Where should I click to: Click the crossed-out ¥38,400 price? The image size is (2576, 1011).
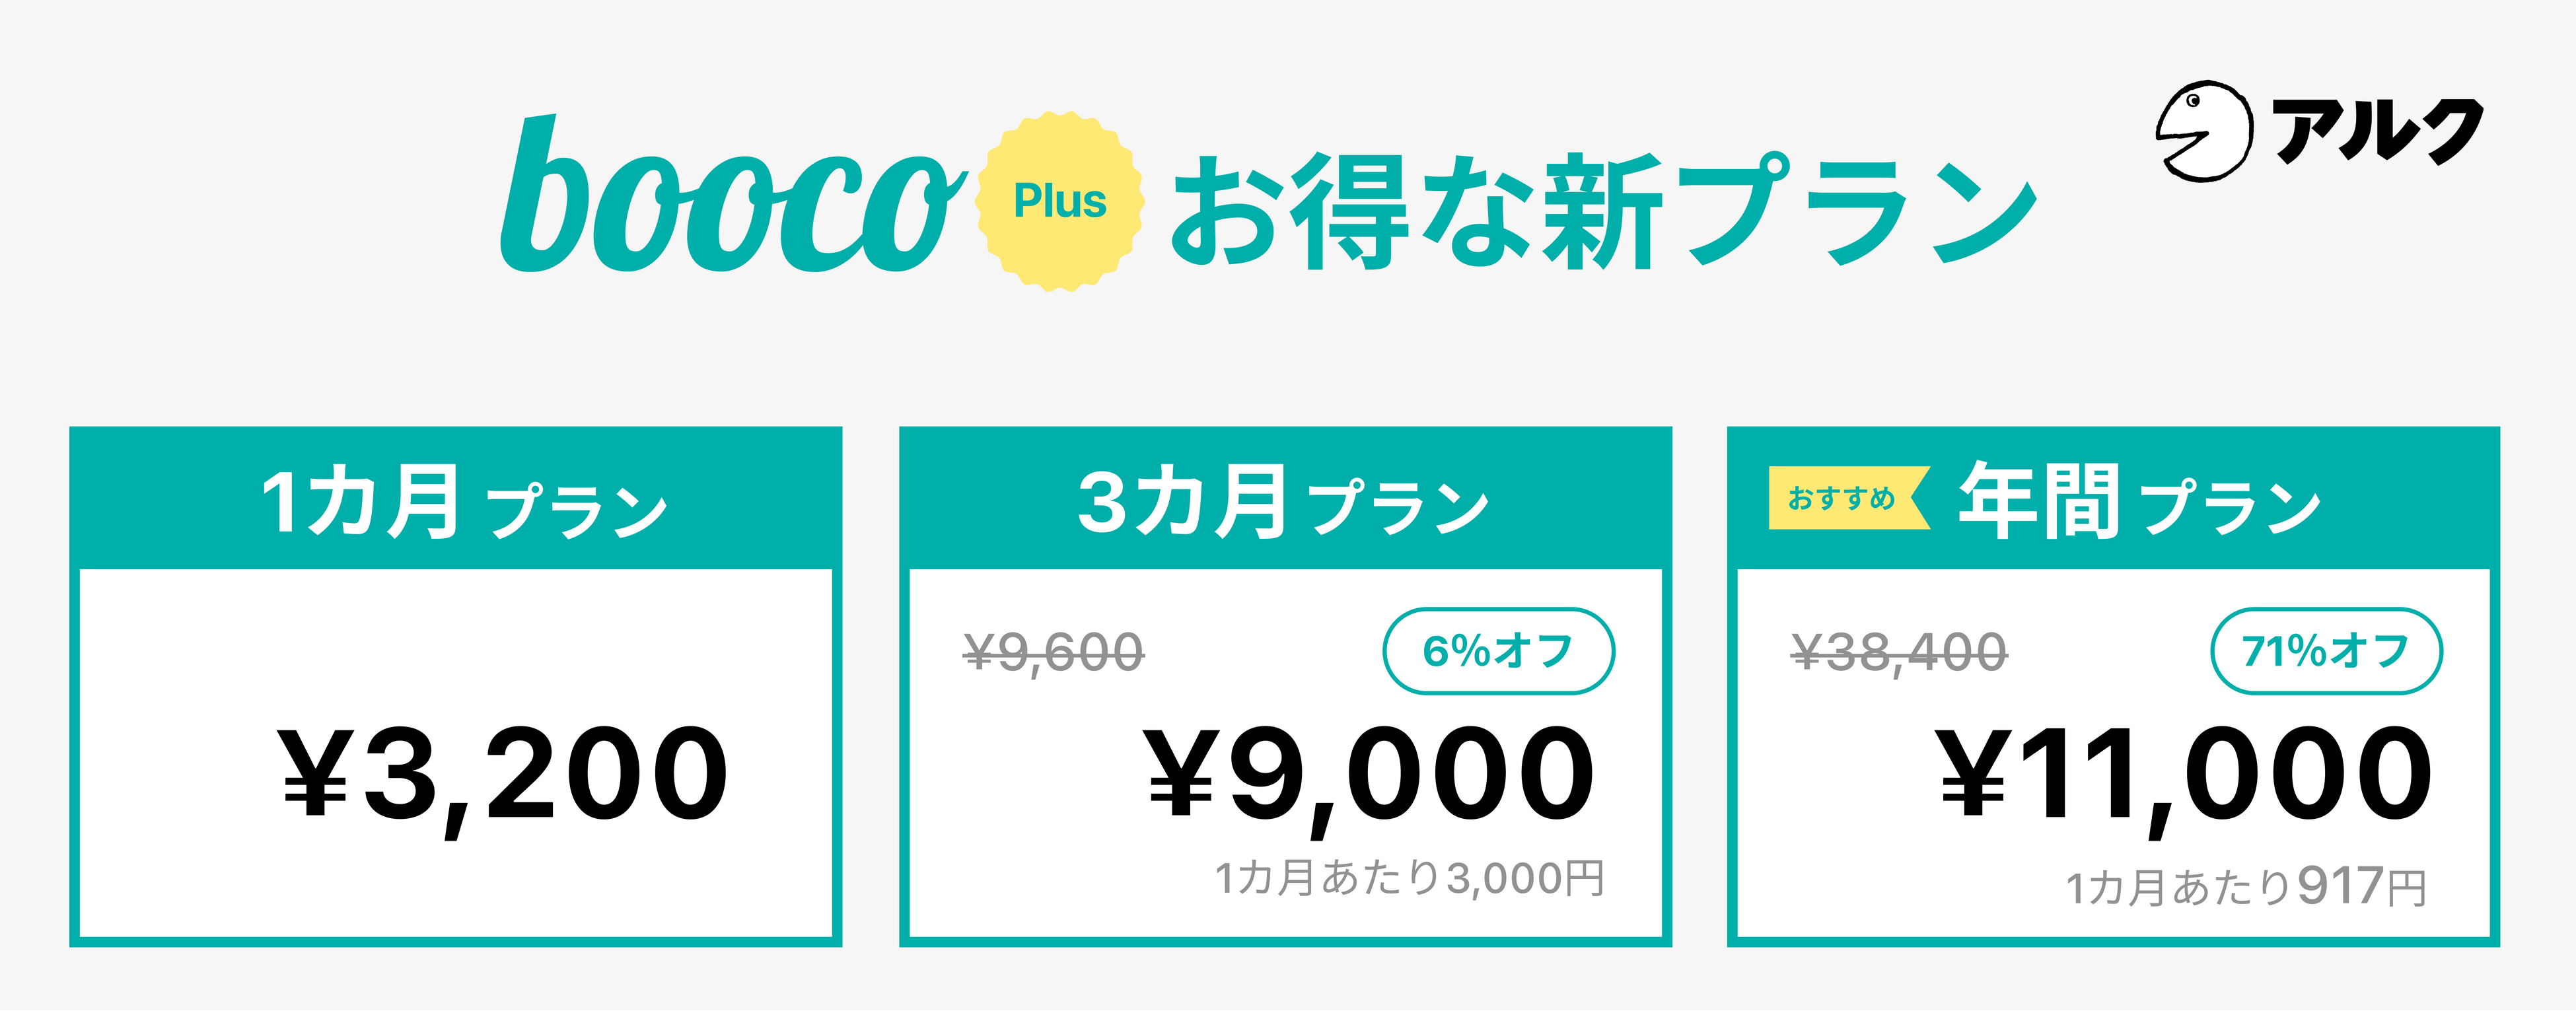[1899, 653]
